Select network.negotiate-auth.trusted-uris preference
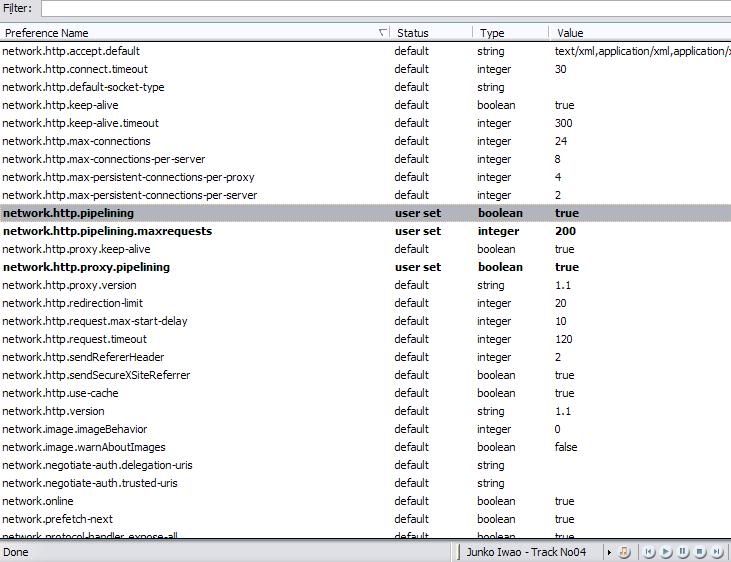731x562 pixels. pos(90,483)
